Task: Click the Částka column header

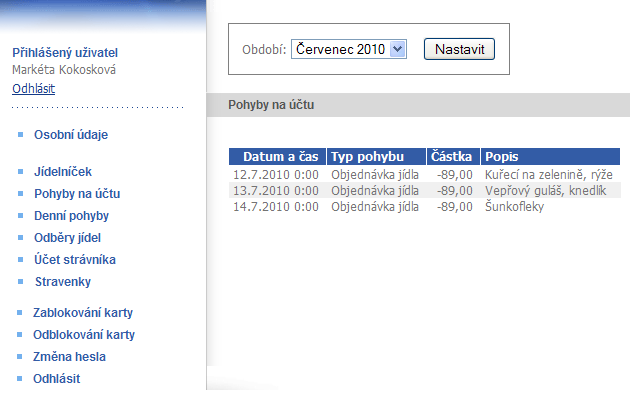Action: pos(453,157)
